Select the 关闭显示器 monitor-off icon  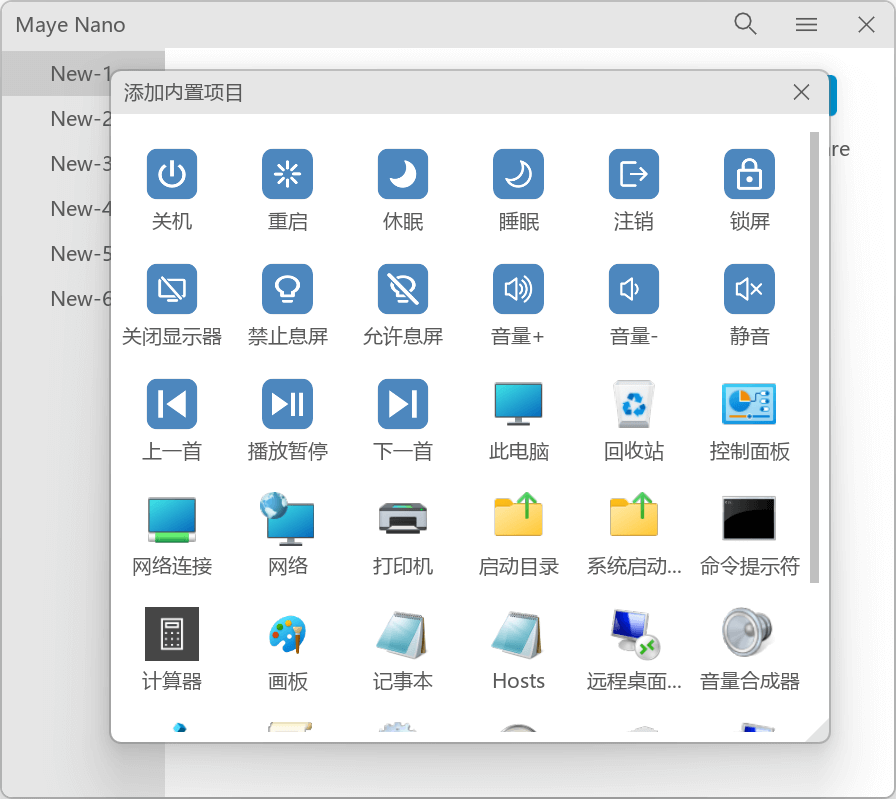point(172,290)
